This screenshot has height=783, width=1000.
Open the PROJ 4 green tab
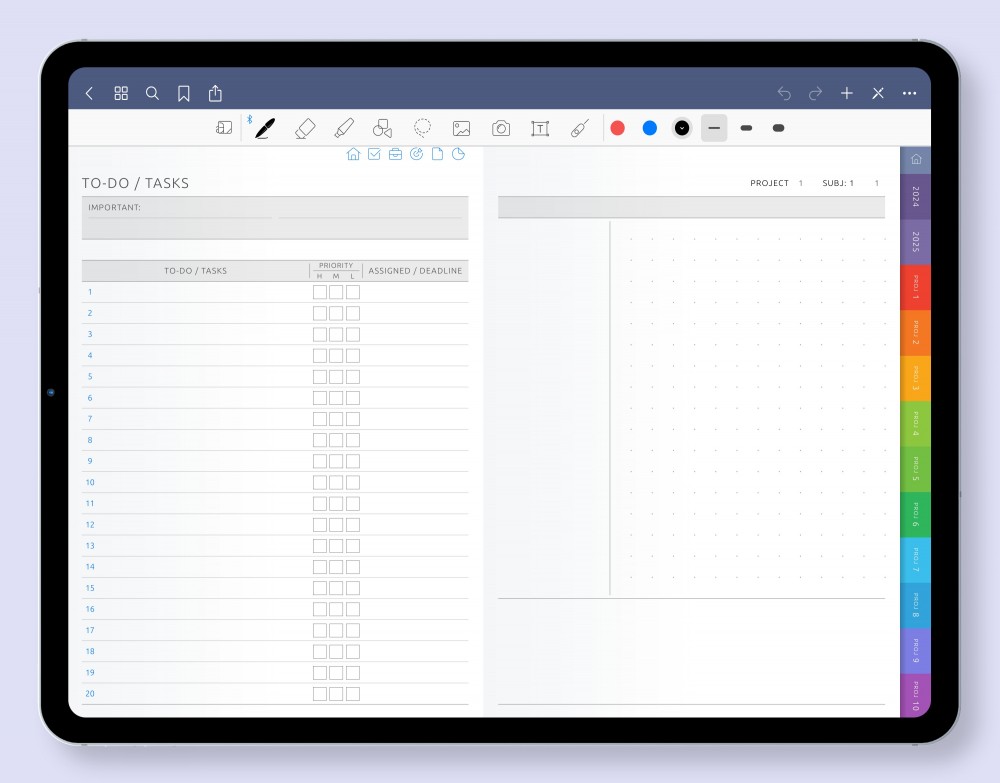916,424
